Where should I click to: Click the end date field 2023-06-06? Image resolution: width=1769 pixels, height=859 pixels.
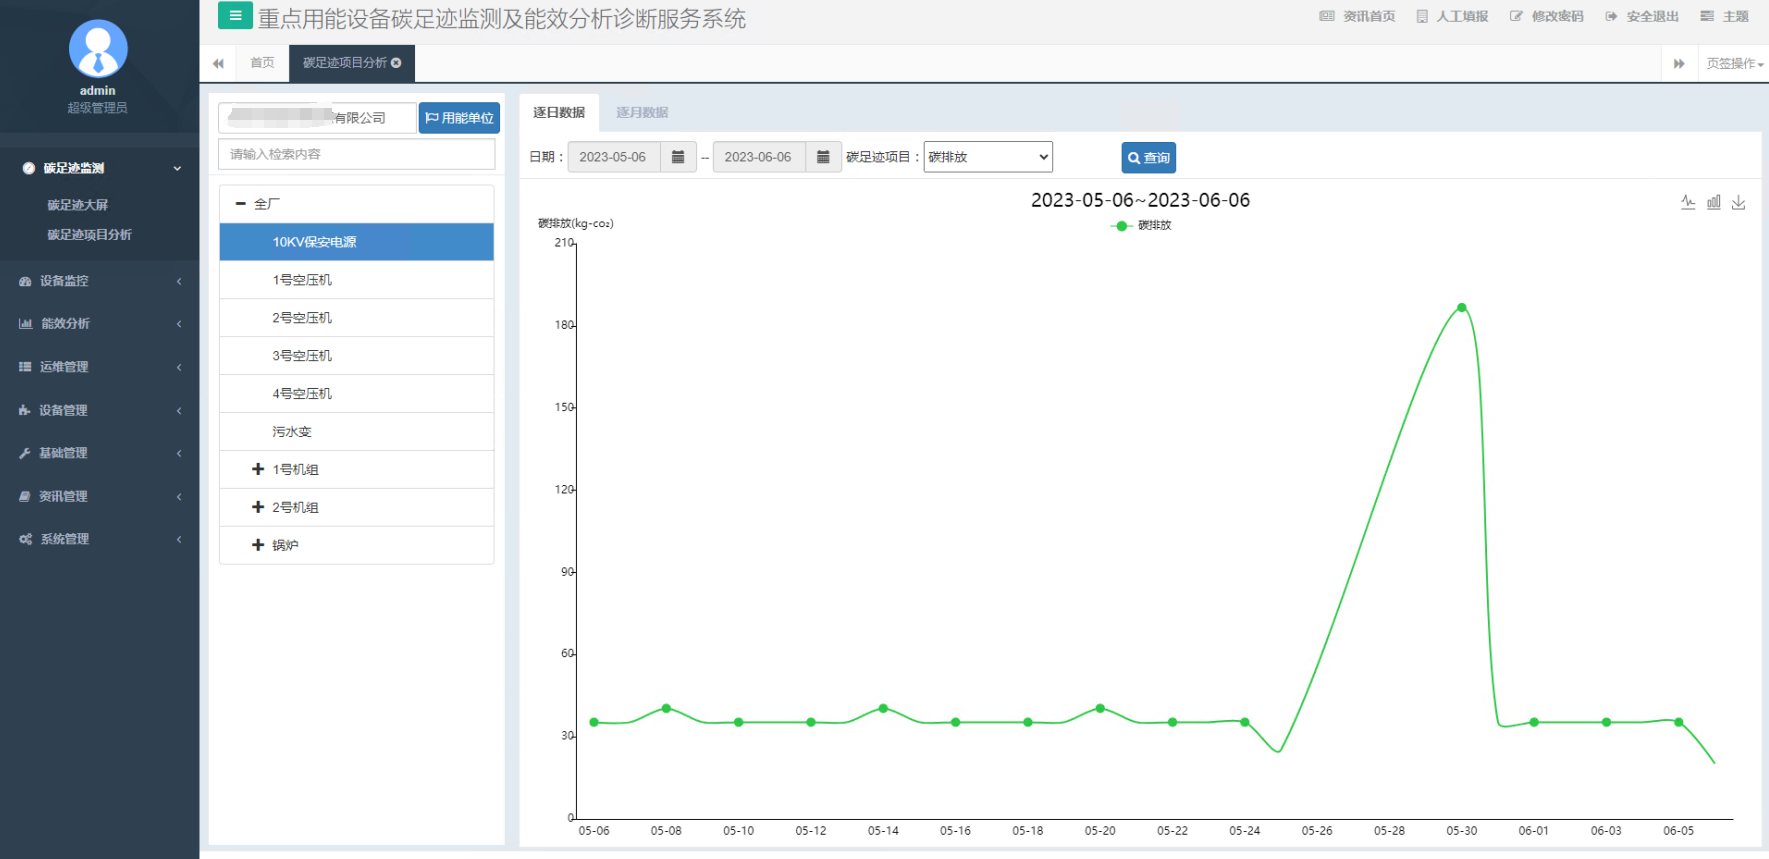pos(759,157)
